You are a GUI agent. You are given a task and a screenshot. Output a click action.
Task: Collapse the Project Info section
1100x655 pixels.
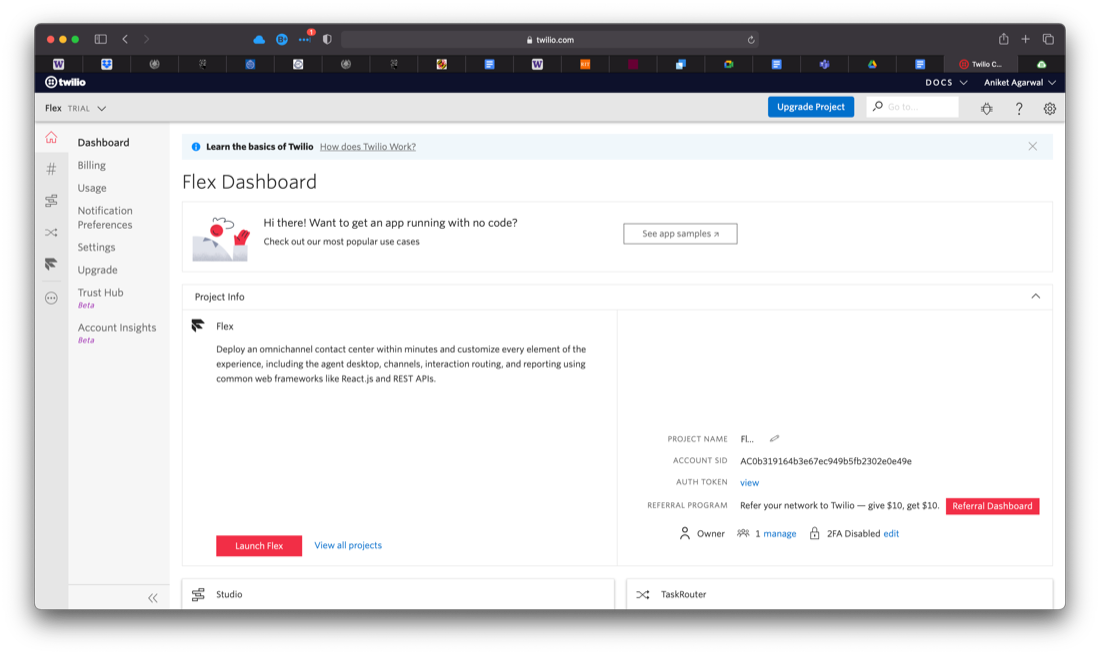(1035, 296)
